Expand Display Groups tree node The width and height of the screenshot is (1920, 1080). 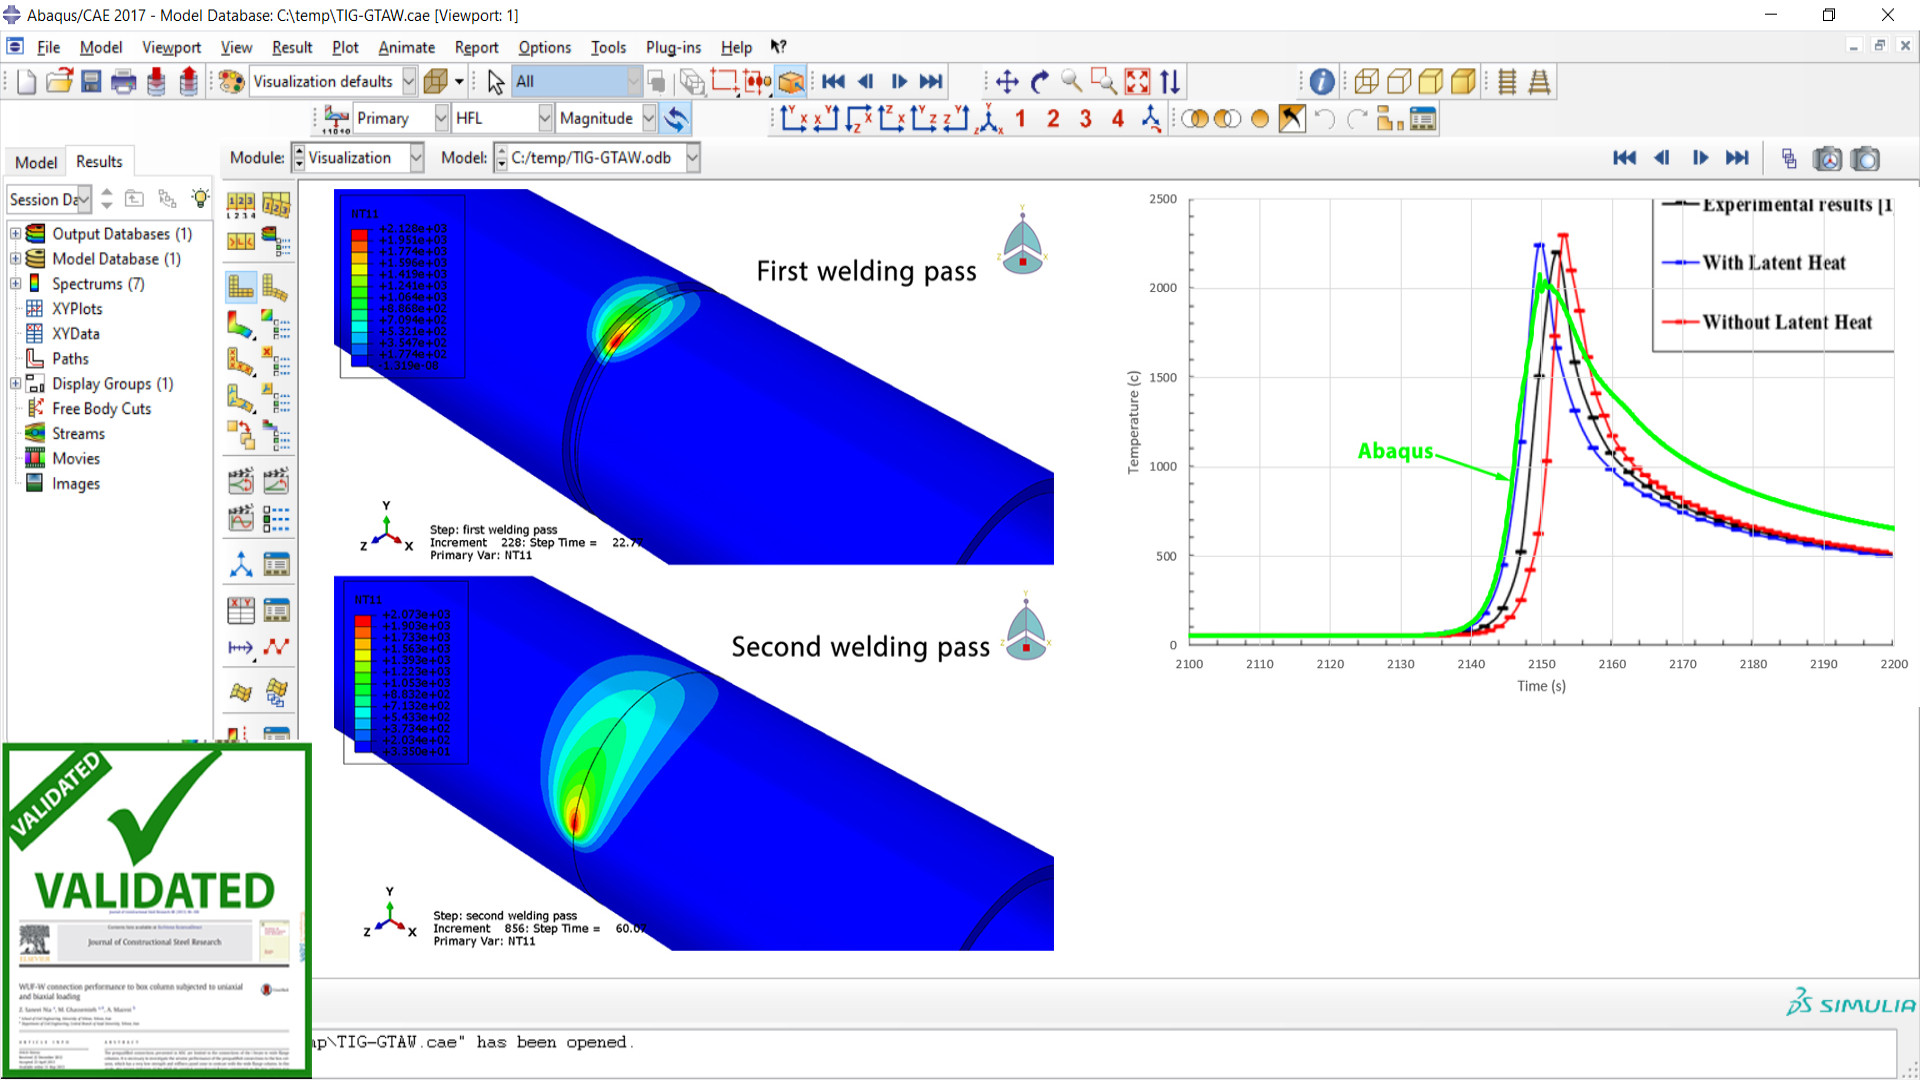click(15, 383)
